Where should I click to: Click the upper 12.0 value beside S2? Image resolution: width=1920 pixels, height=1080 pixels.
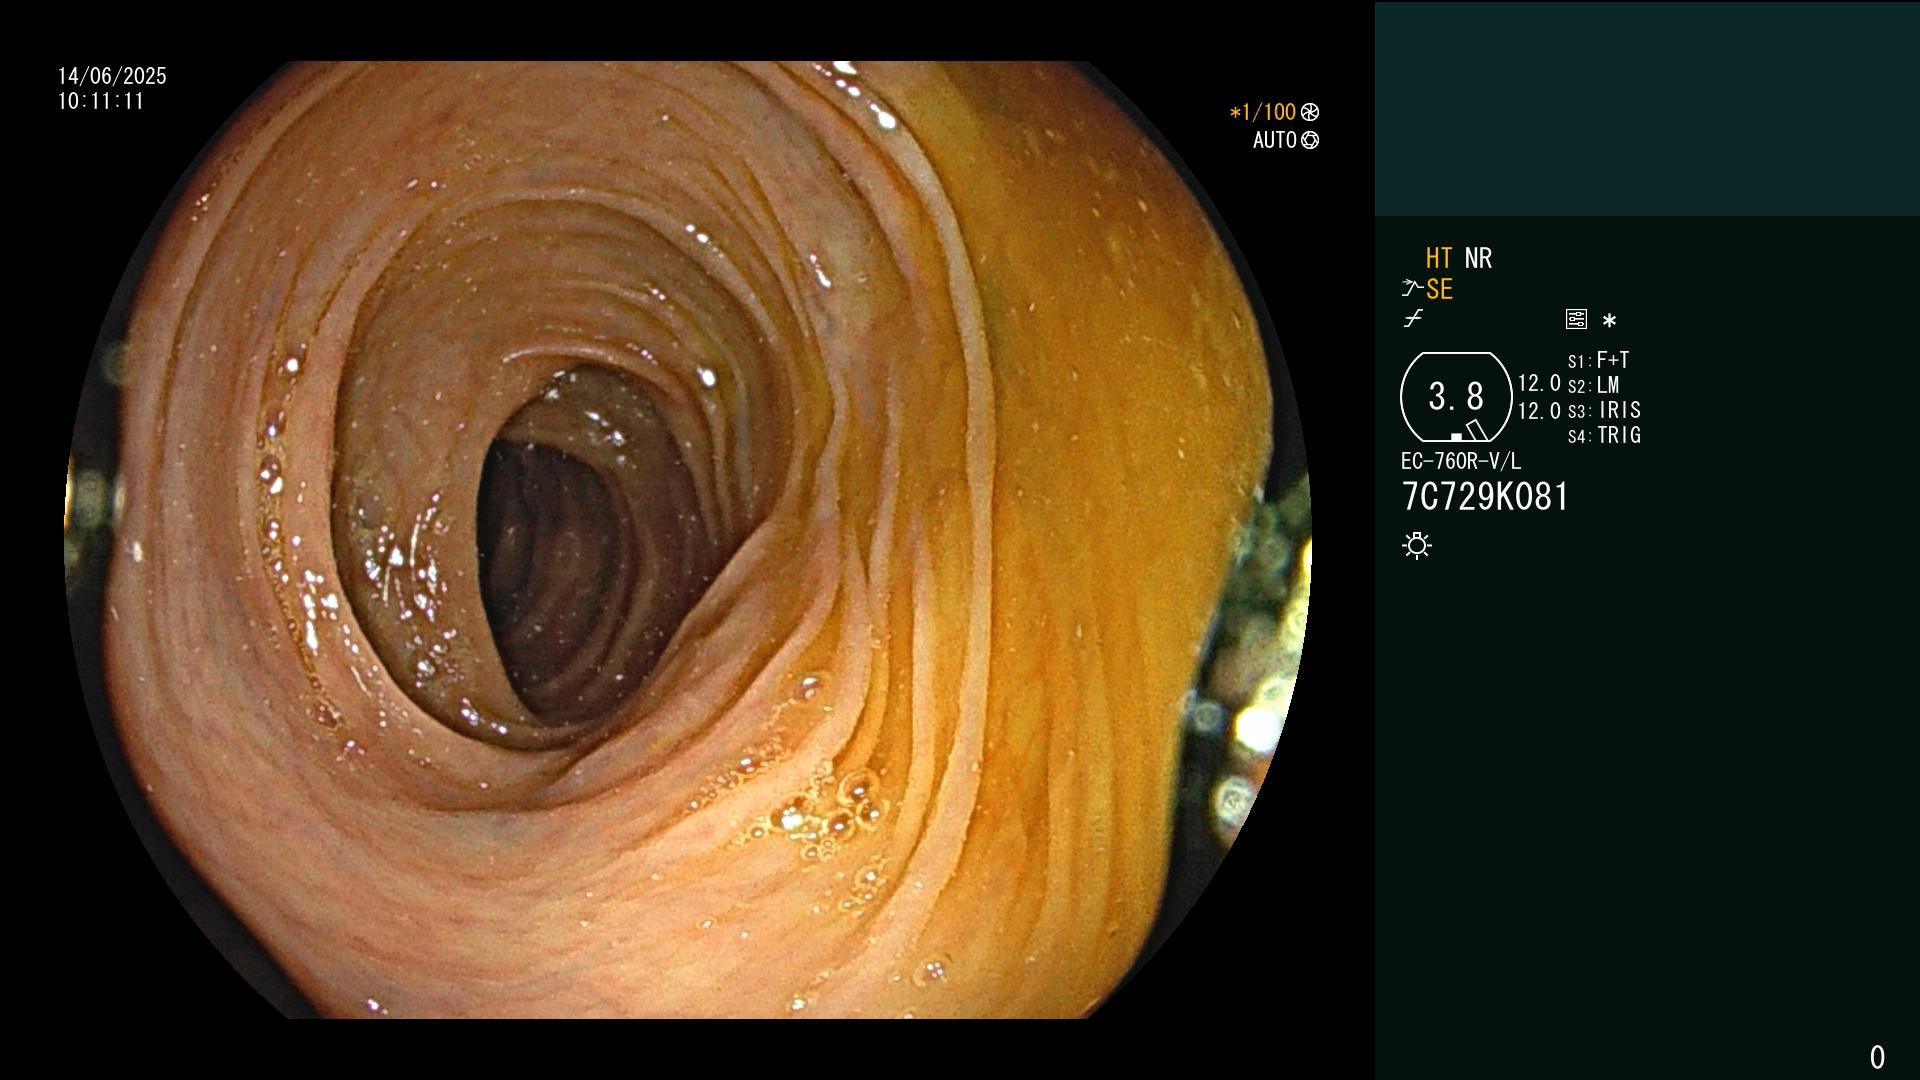click(1539, 383)
